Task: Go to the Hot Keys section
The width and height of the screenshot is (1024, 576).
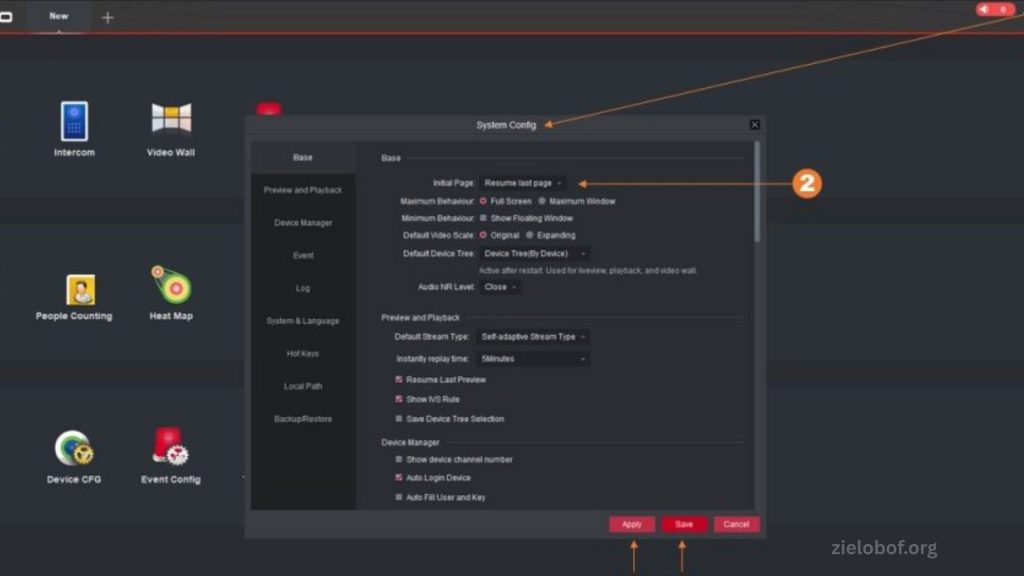Action: (x=303, y=354)
